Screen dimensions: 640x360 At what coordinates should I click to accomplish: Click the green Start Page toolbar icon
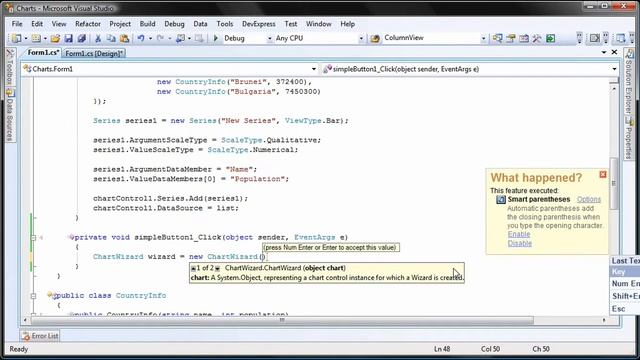click(x=551, y=38)
